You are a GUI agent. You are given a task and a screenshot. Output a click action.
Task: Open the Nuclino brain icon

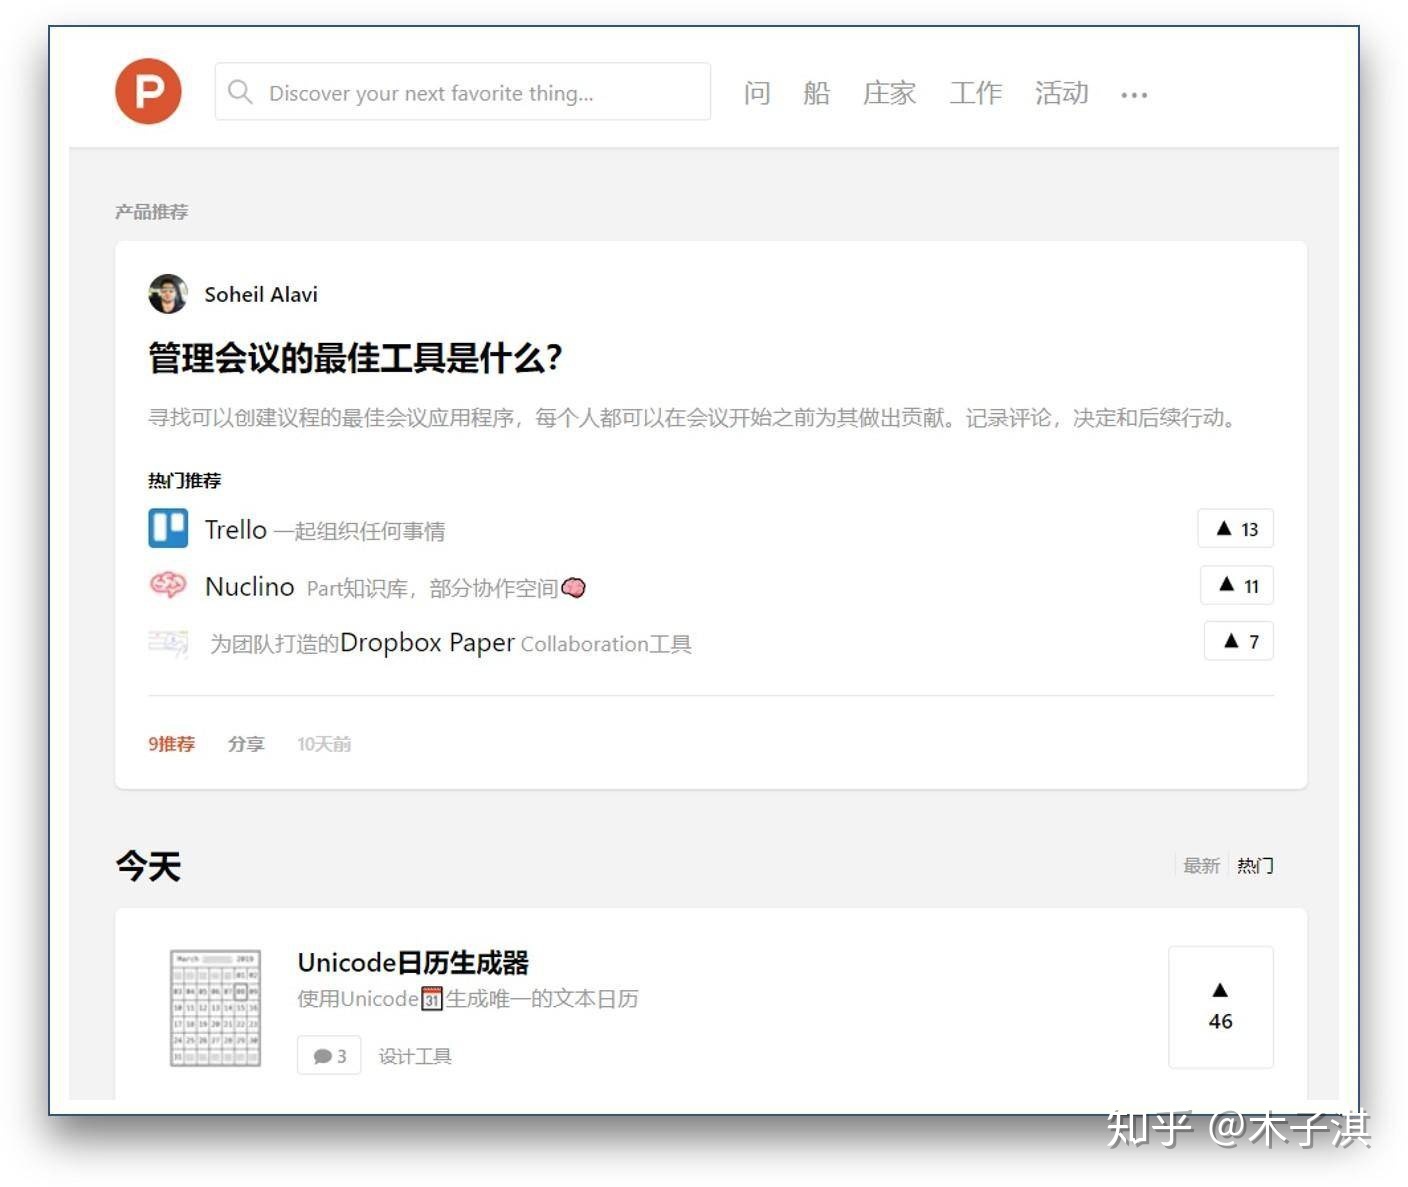point(168,585)
